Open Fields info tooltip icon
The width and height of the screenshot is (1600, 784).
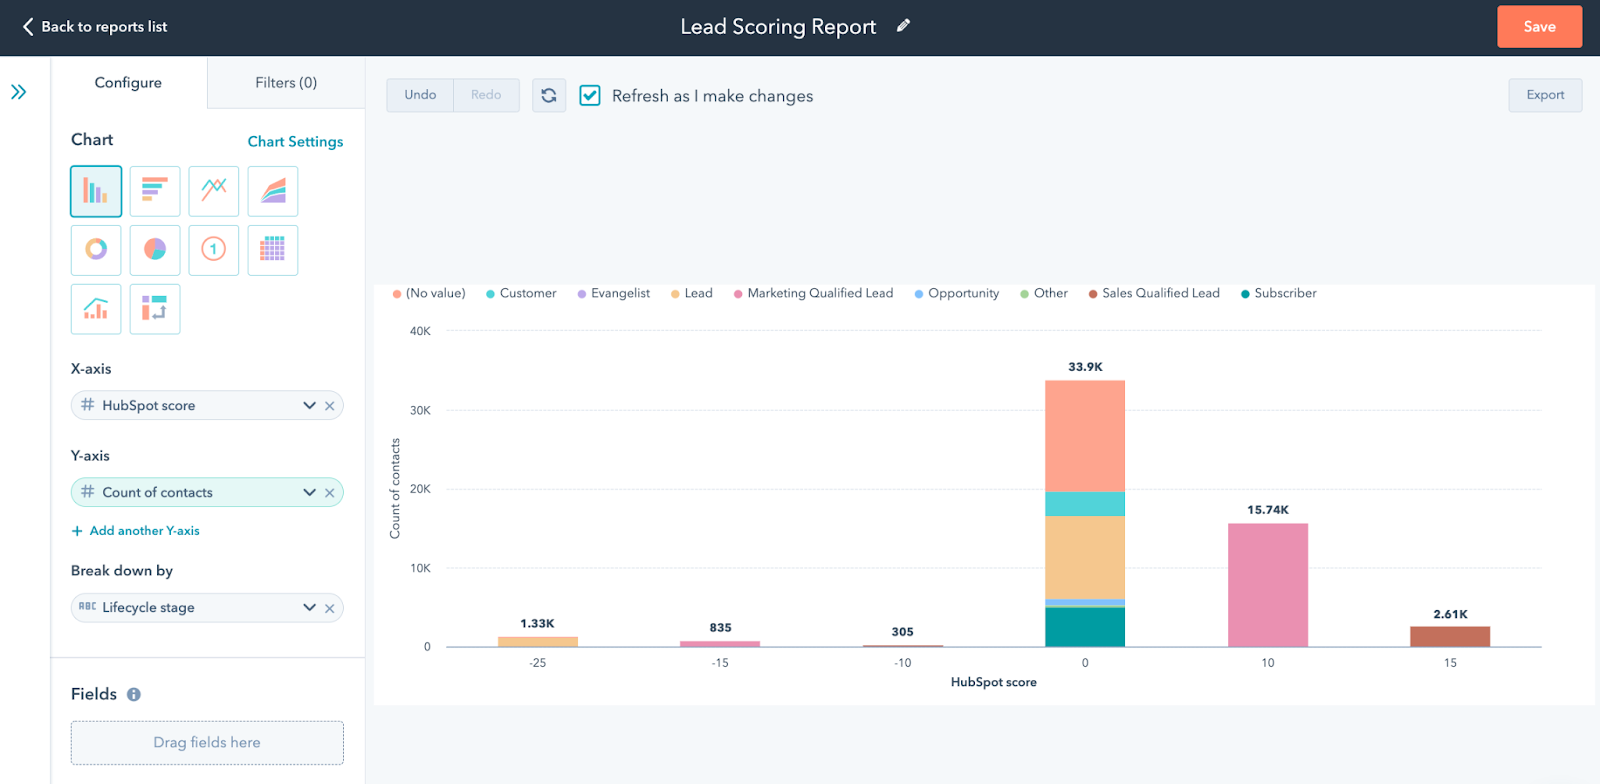(134, 694)
